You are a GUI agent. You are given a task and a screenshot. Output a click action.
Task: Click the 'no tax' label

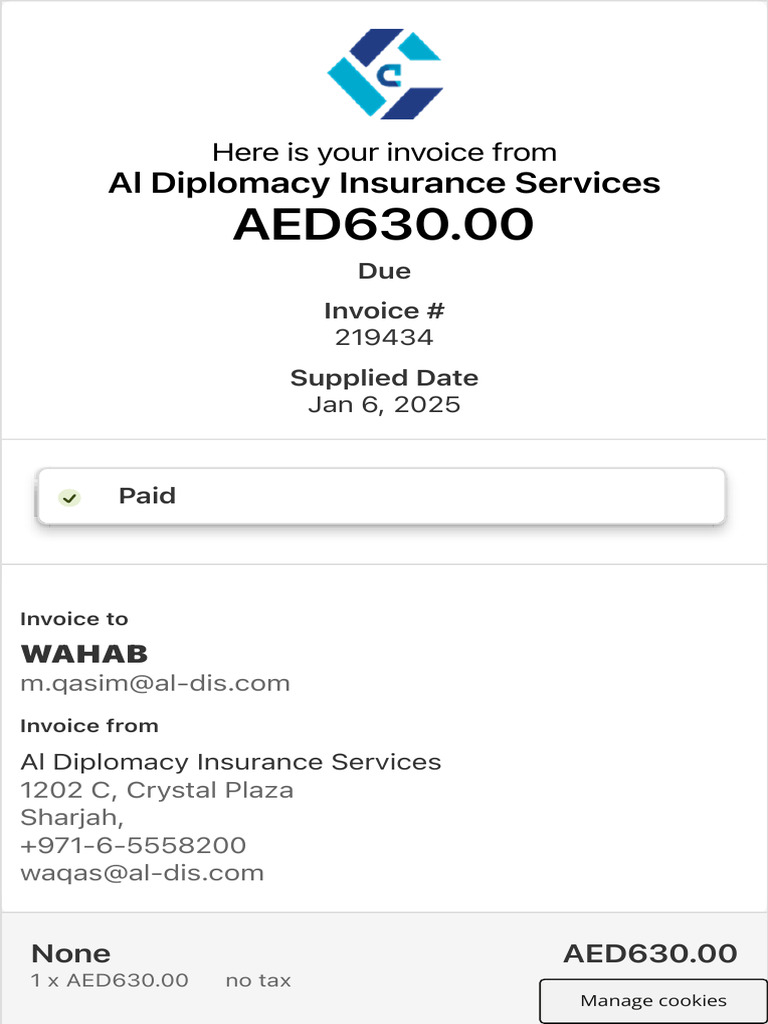(258, 980)
